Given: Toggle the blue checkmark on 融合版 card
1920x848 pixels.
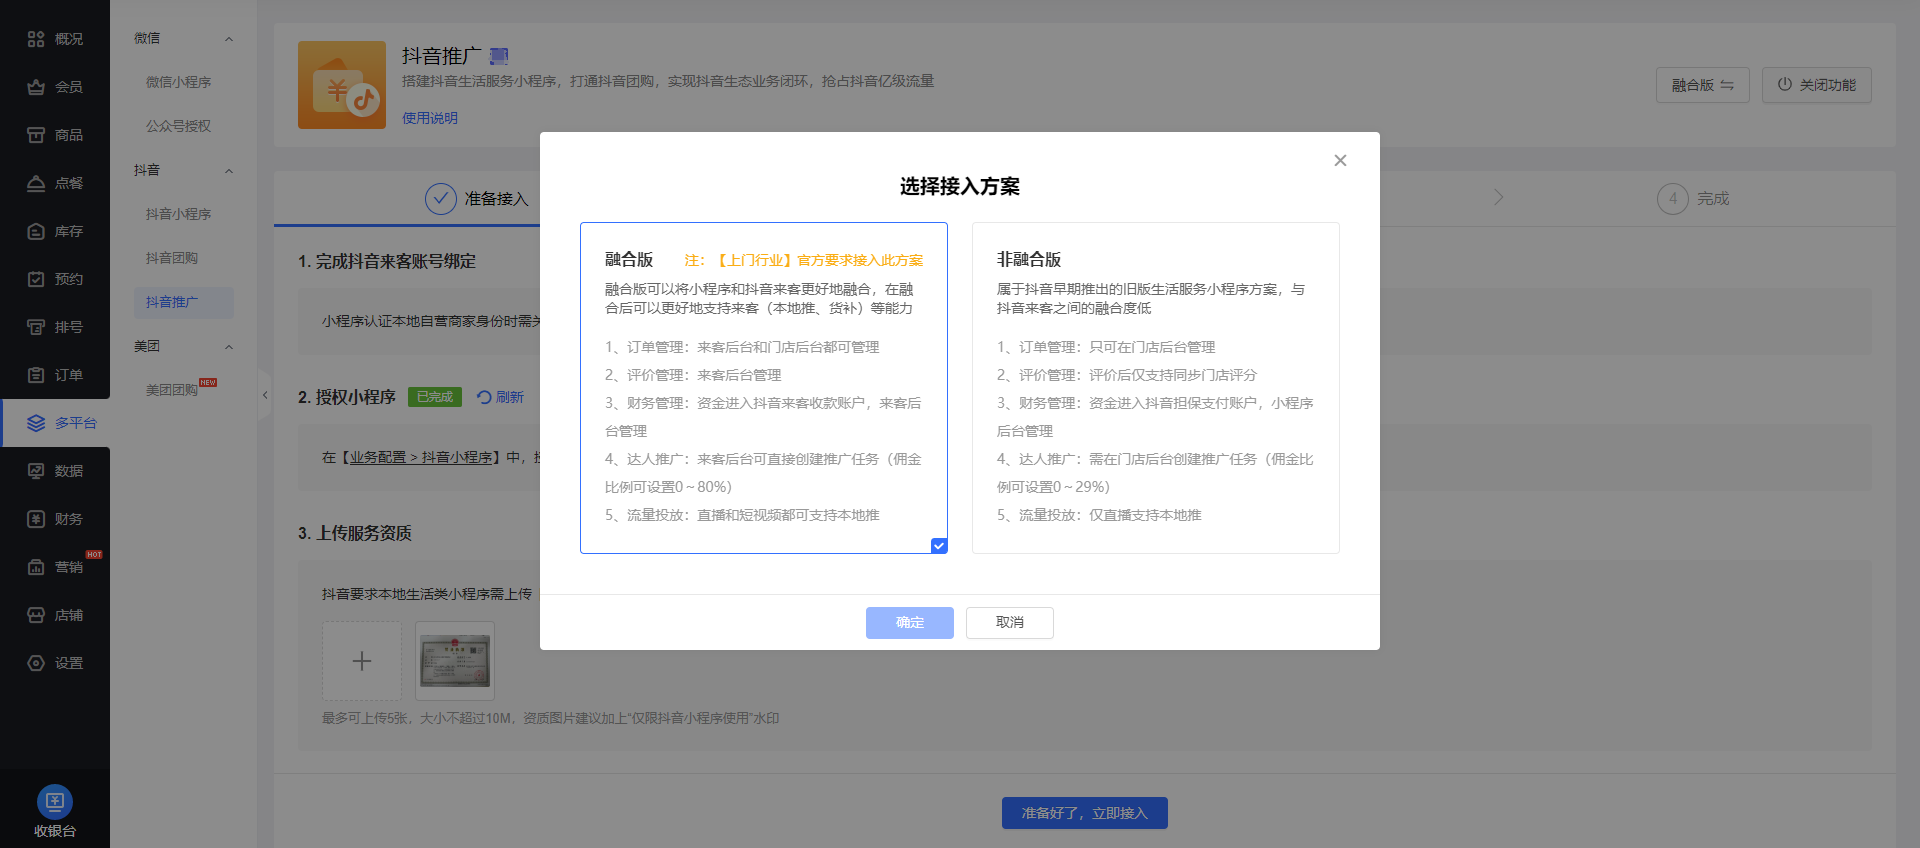Looking at the screenshot, I should click(939, 545).
